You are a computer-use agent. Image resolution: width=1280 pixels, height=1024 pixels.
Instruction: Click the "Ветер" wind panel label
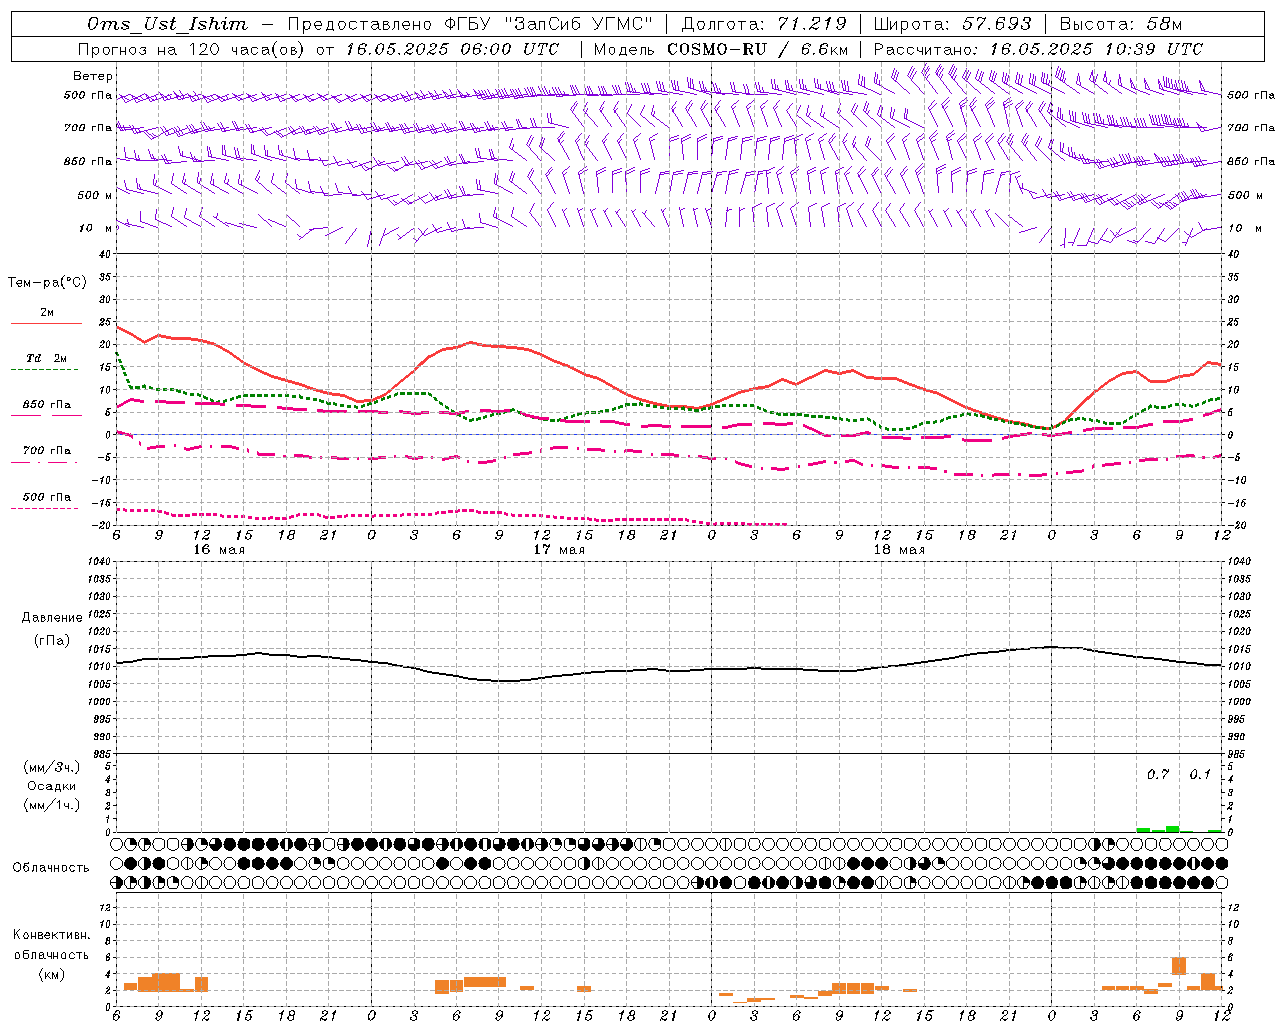click(x=93, y=76)
